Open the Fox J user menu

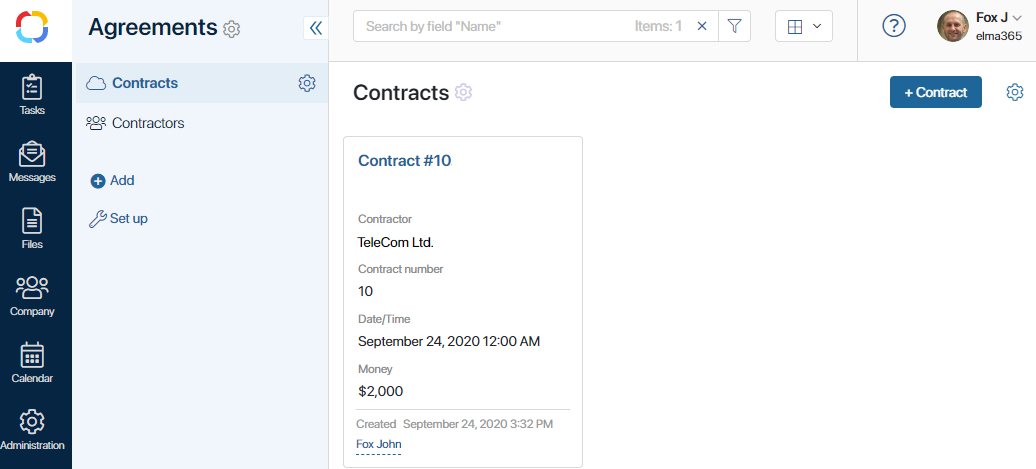(x=979, y=26)
